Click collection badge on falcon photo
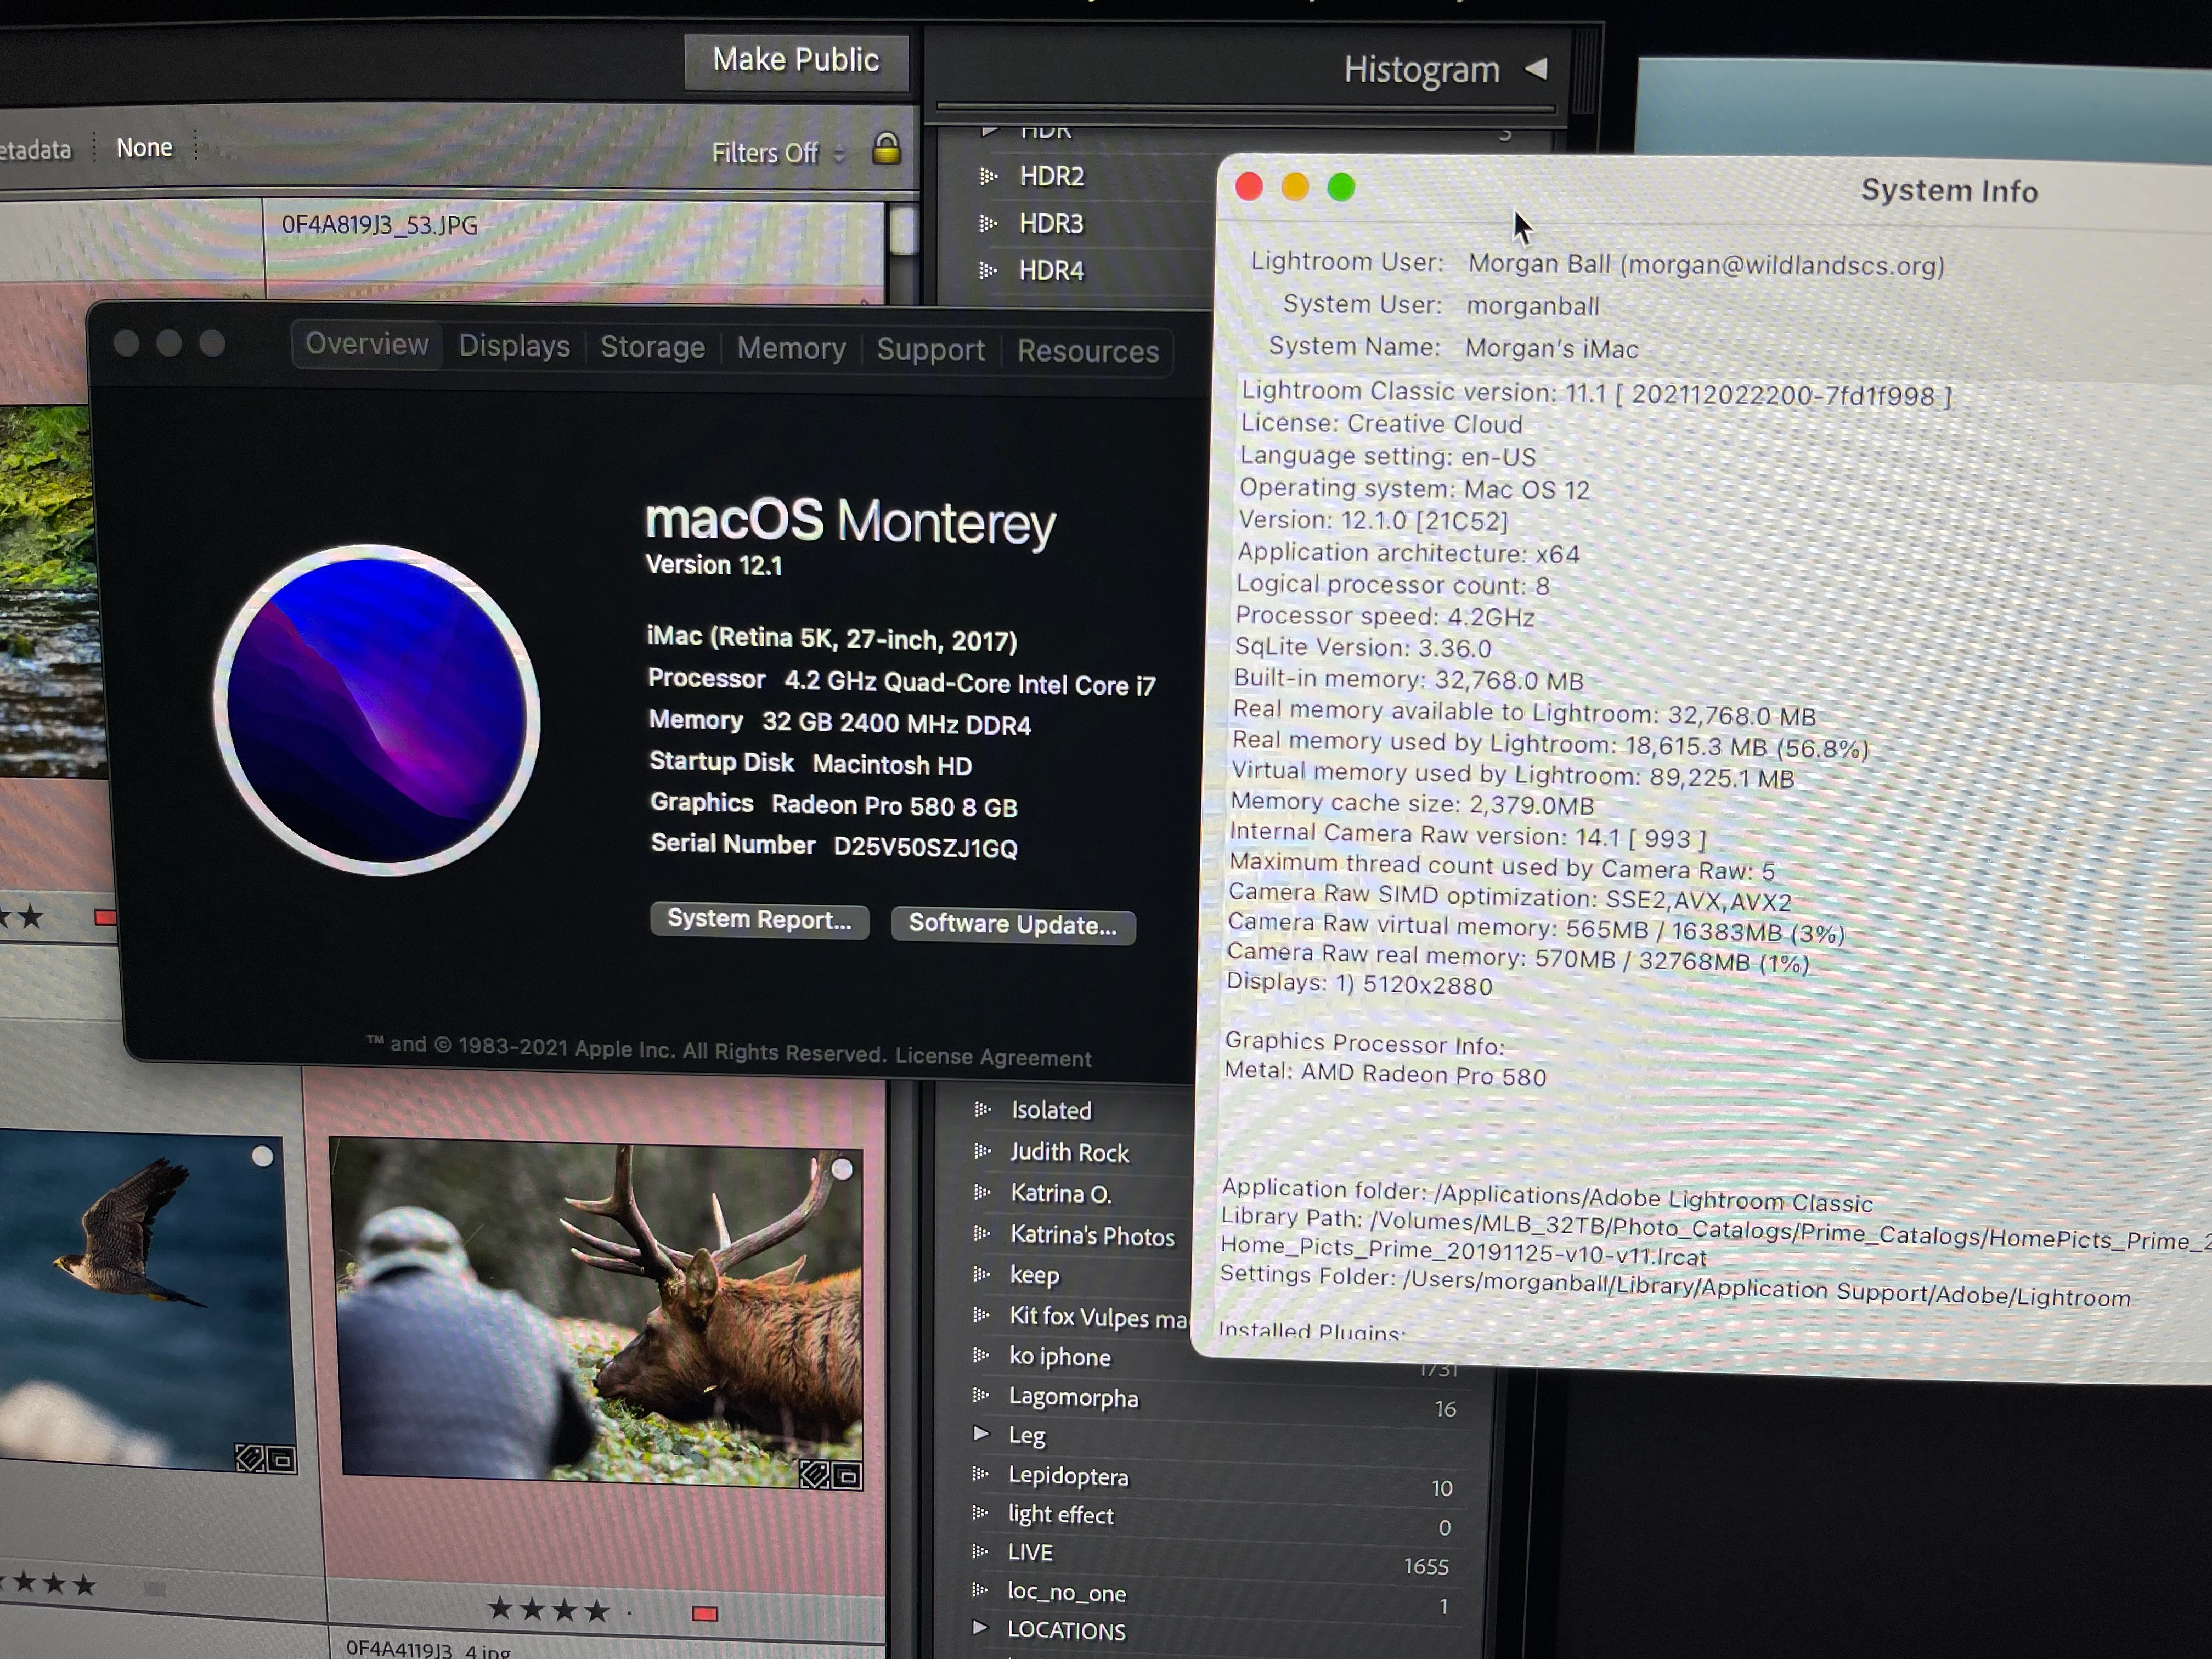 tap(282, 1460)
